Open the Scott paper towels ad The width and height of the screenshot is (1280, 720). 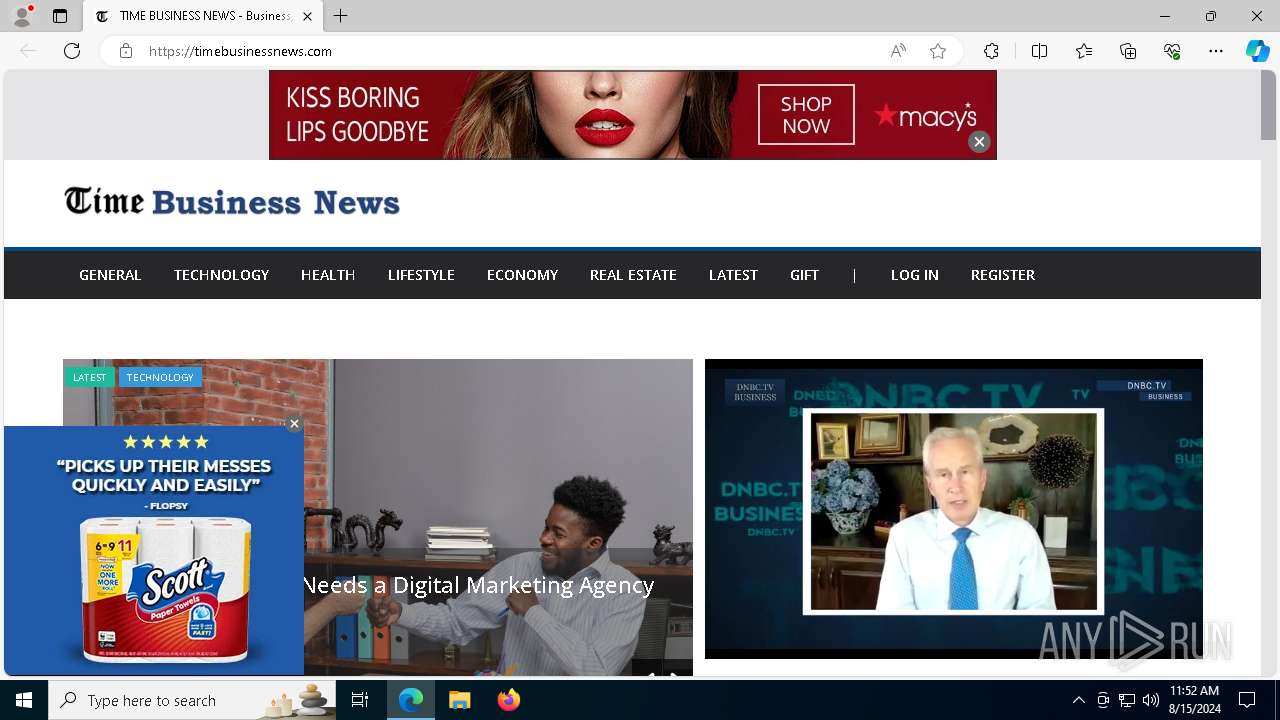(x=154, y=551)
